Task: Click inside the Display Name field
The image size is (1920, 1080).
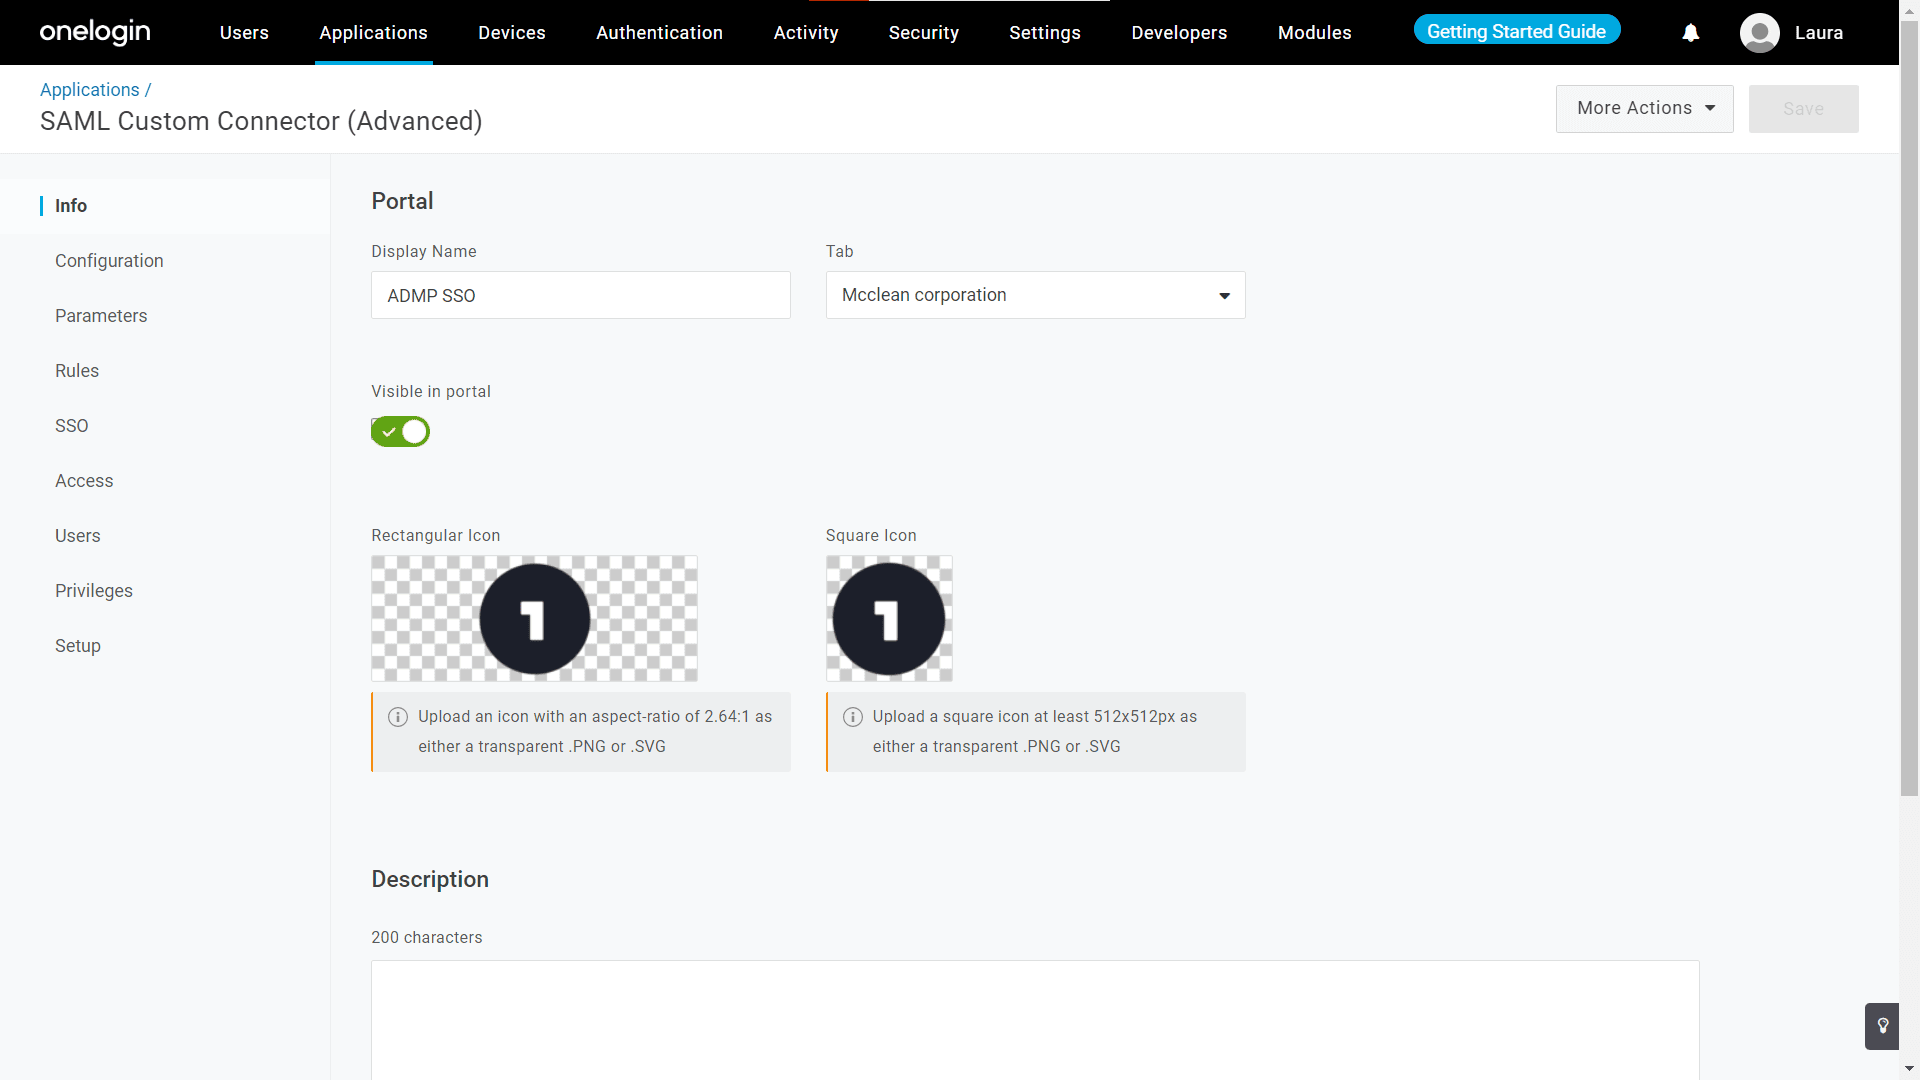Action: pyautogui.click(x=580, y=295)
